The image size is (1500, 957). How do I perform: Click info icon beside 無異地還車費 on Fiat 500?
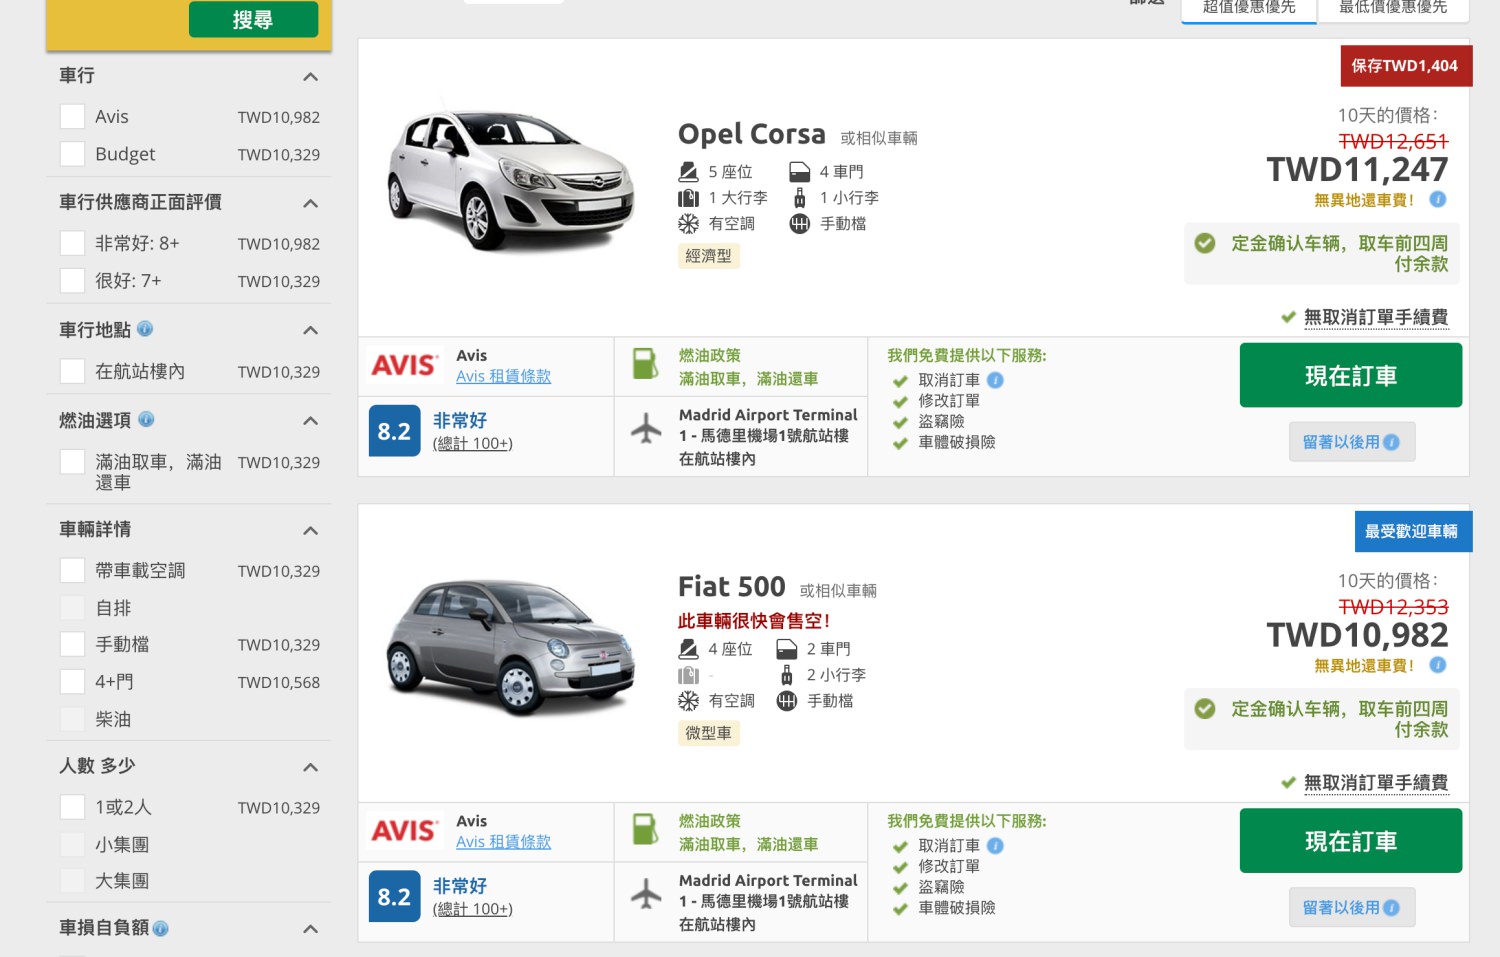1438,665
